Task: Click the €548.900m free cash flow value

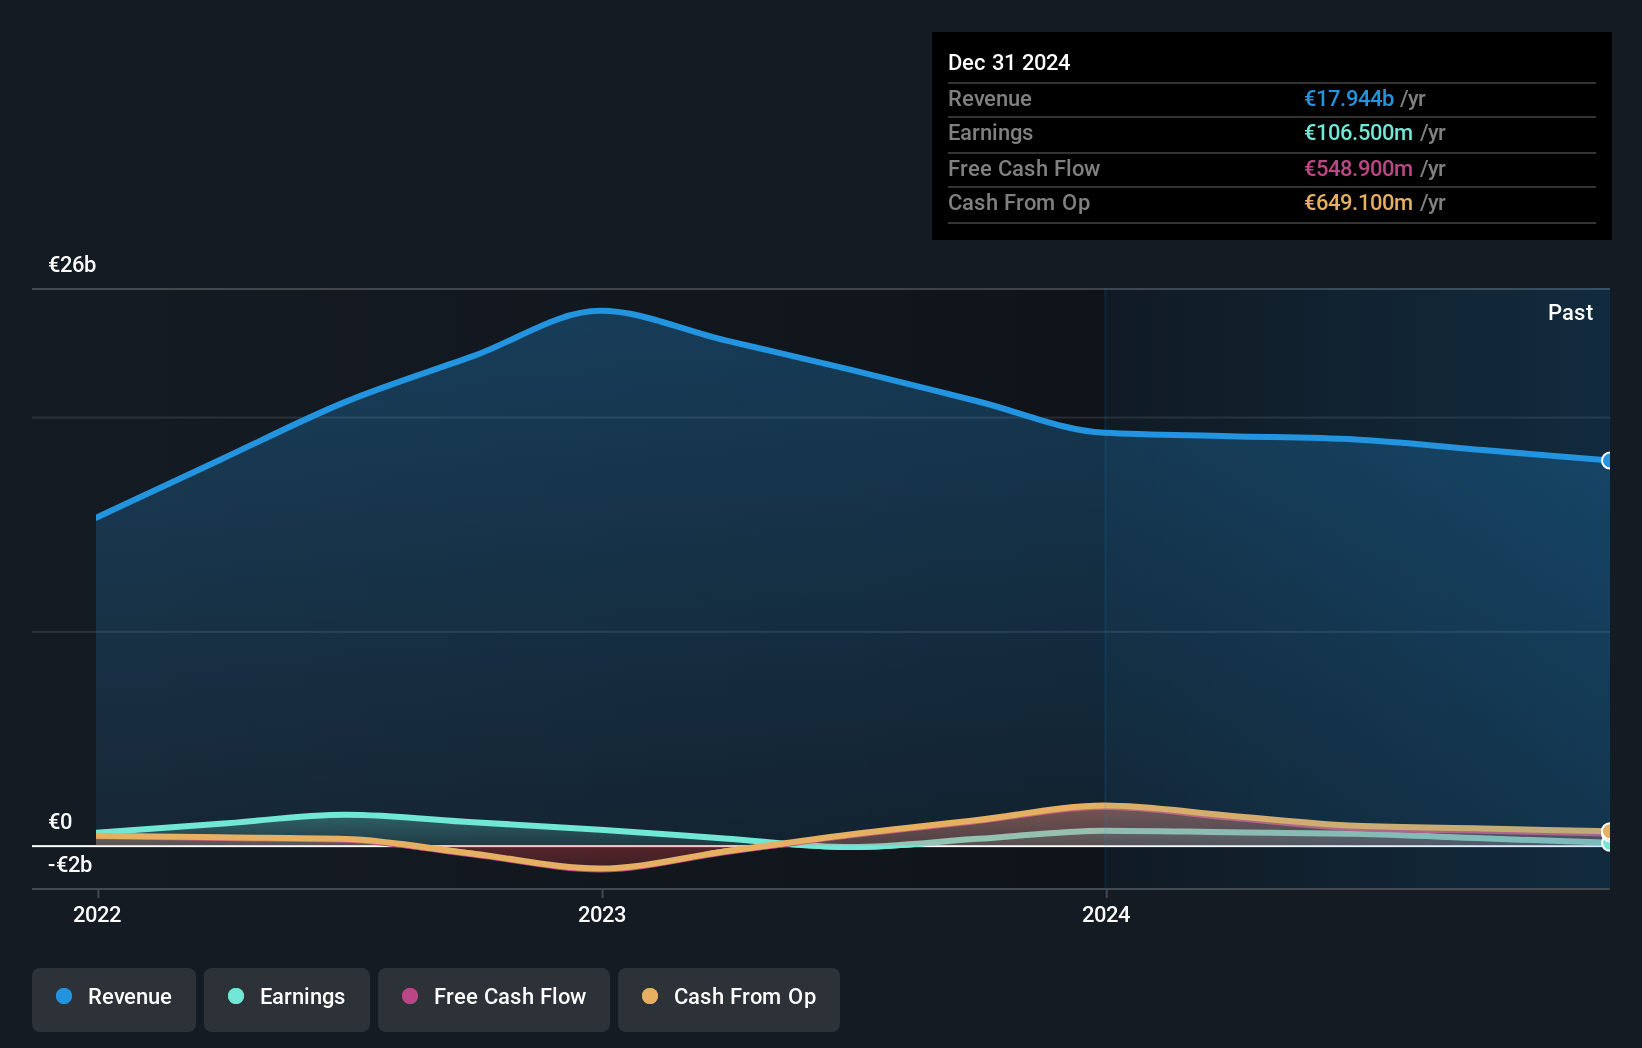Action: pos(1358,168)
